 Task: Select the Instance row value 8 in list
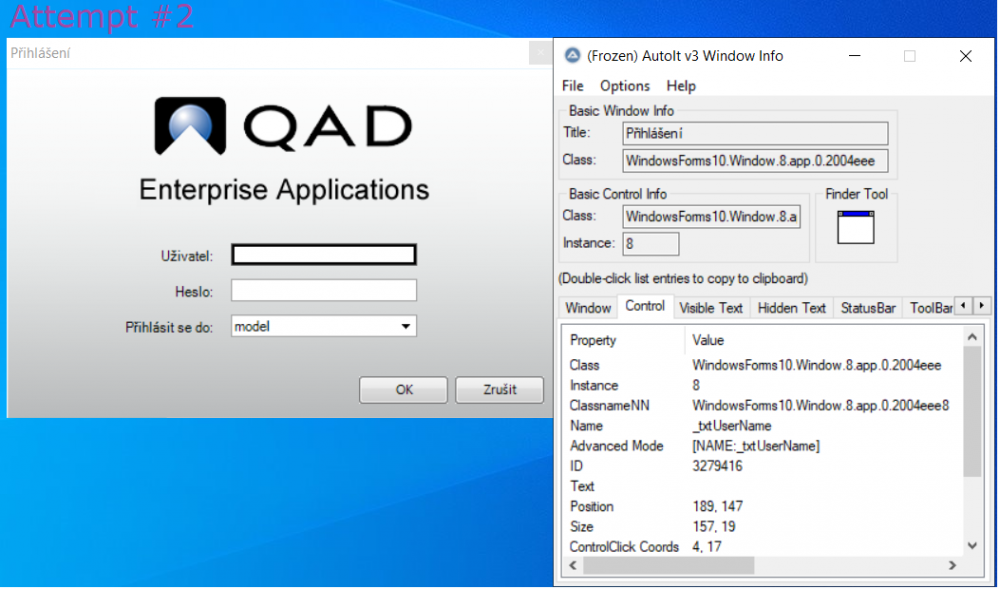click(696, 386)
